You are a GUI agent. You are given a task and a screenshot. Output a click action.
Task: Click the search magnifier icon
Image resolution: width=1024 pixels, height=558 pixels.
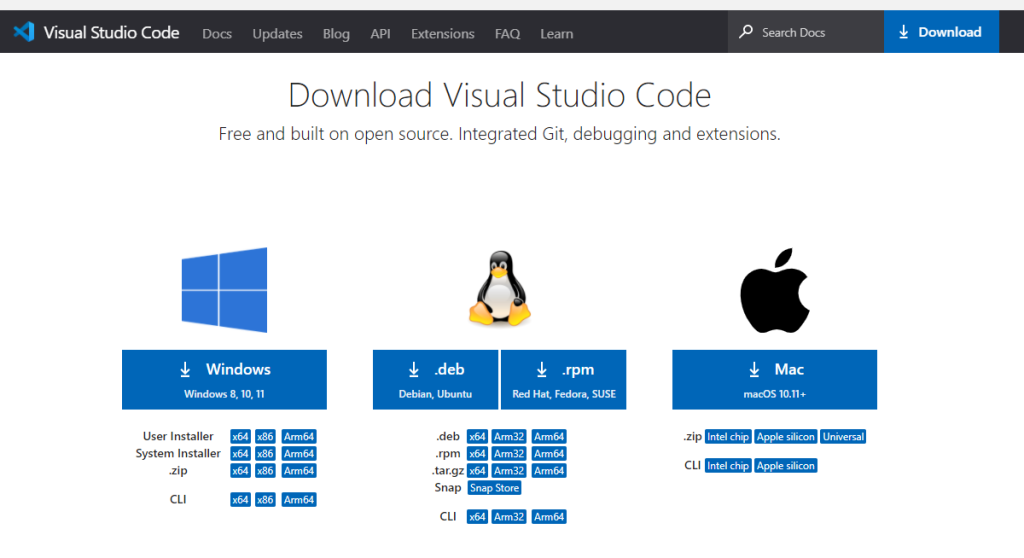click(x=746, y=31)
